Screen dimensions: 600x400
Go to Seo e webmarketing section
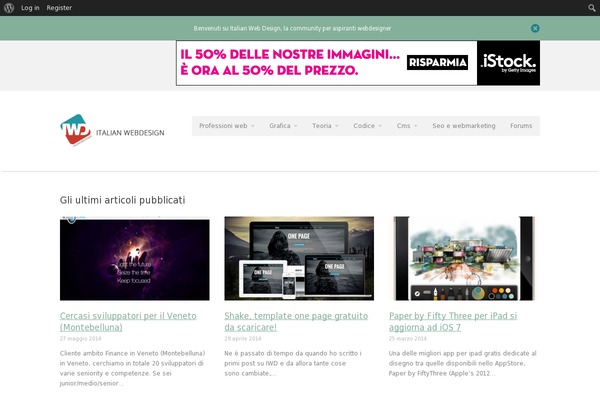463,126
